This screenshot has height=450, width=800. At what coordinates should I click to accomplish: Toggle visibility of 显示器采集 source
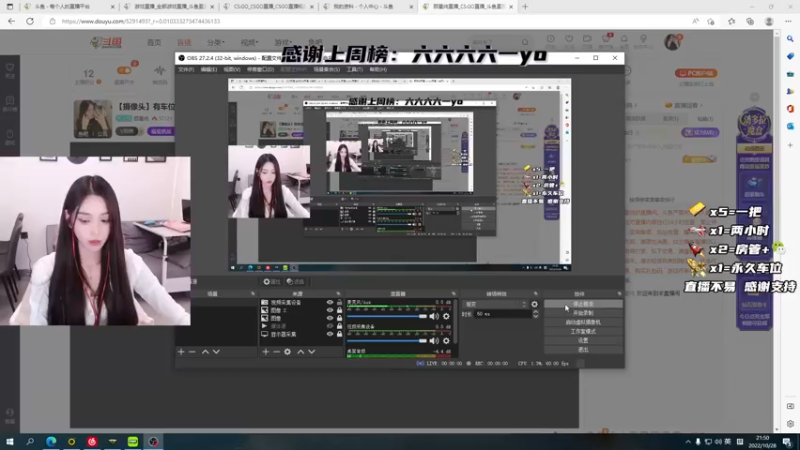click(x=330, y=334)
